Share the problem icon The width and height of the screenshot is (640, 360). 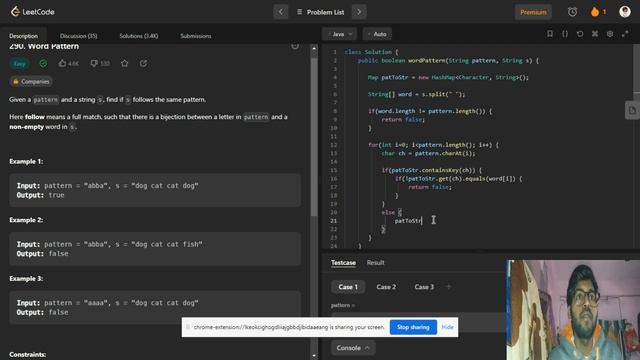coord(143,63)
